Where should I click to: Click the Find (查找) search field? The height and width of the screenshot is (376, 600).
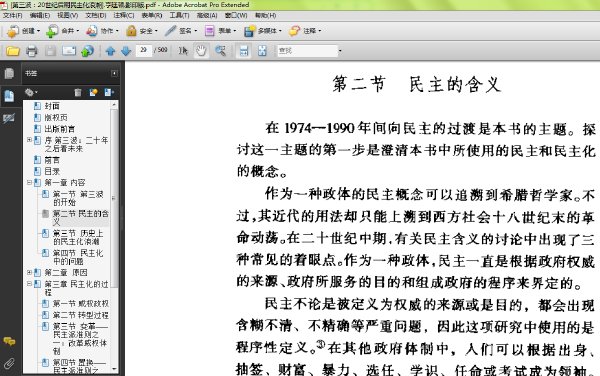tap(307, 50)
